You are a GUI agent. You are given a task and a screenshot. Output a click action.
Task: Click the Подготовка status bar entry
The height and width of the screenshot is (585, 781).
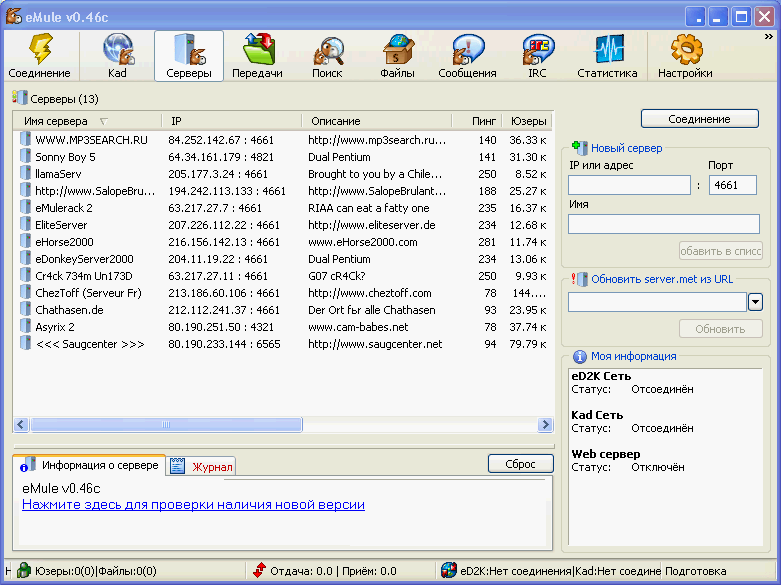pyautogui.click(x=696, y=571)
